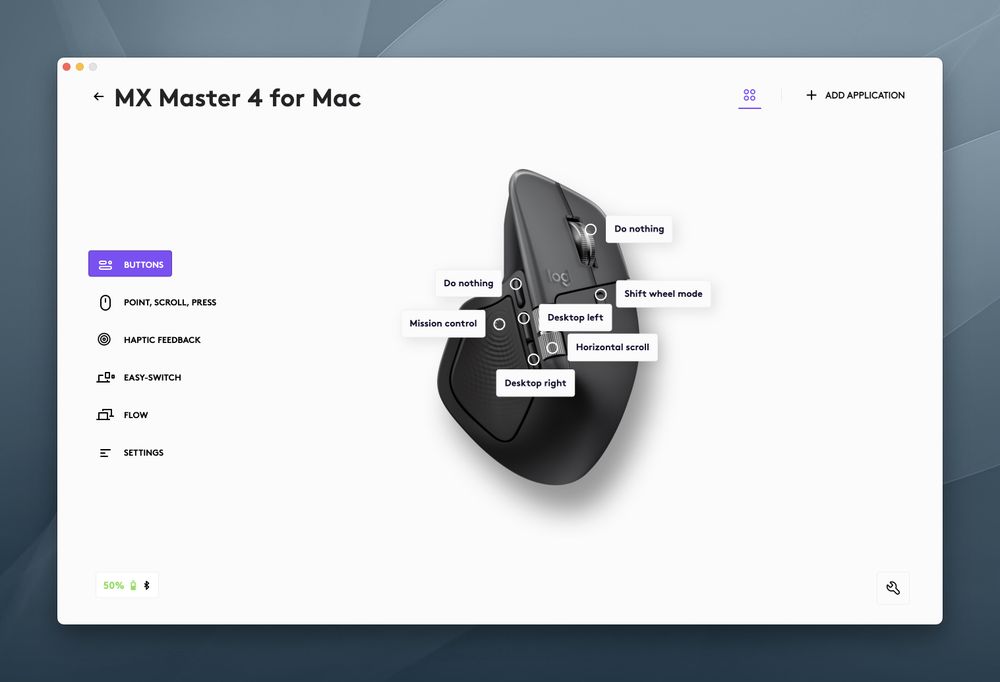1000x682 pixels.
Task: Click the Do nothing label by scroll wheel
Action: coord(639,229)
